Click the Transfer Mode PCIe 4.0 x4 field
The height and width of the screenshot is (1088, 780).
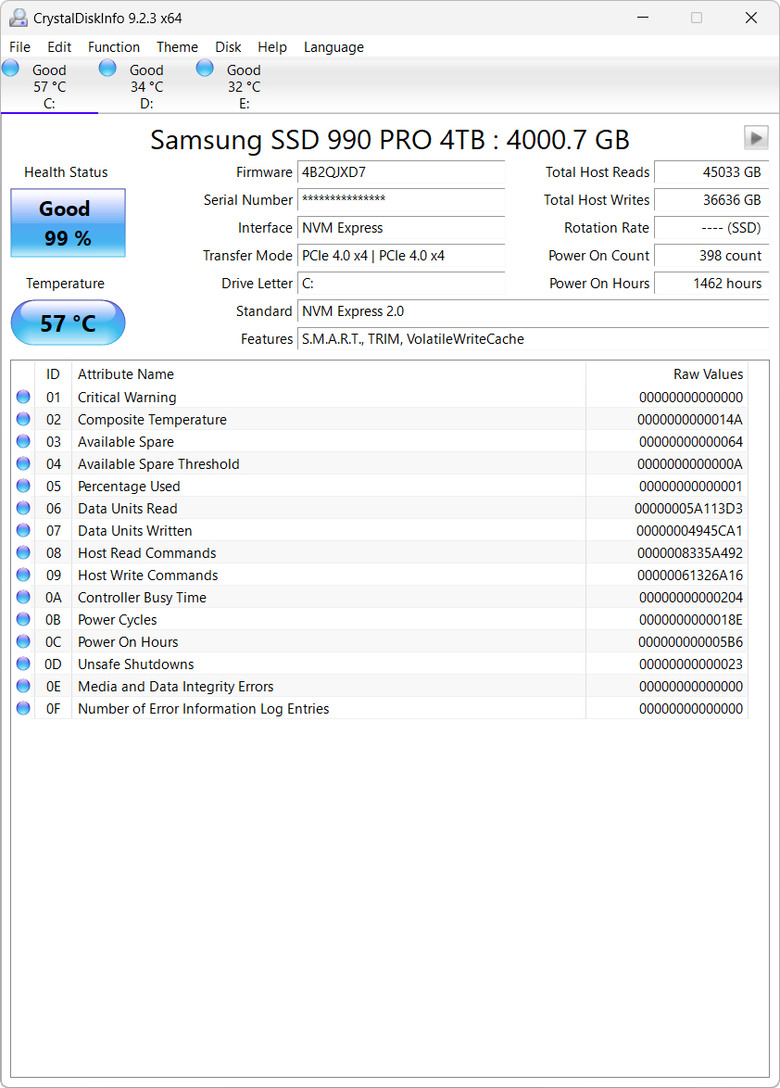pos(401,255)
